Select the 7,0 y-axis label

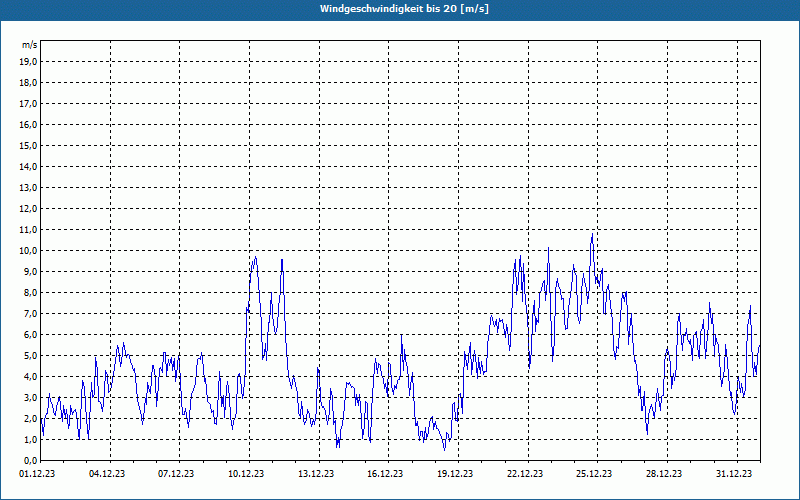(30, 313)
